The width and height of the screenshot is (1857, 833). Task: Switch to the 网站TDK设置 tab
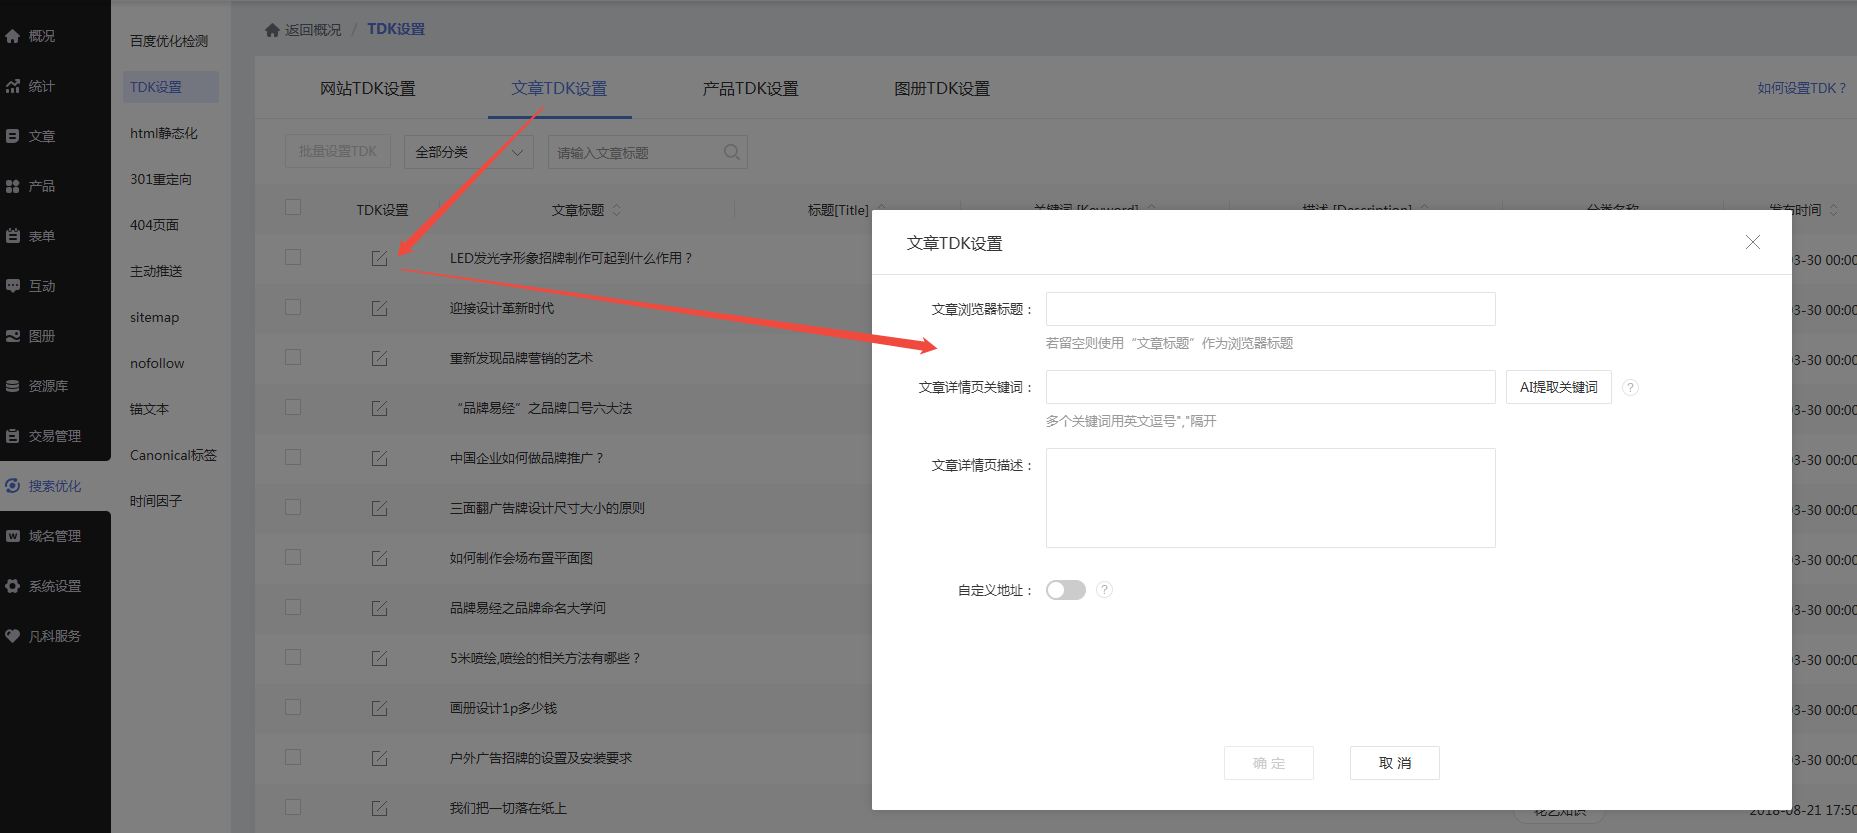[x=367, y=89]
